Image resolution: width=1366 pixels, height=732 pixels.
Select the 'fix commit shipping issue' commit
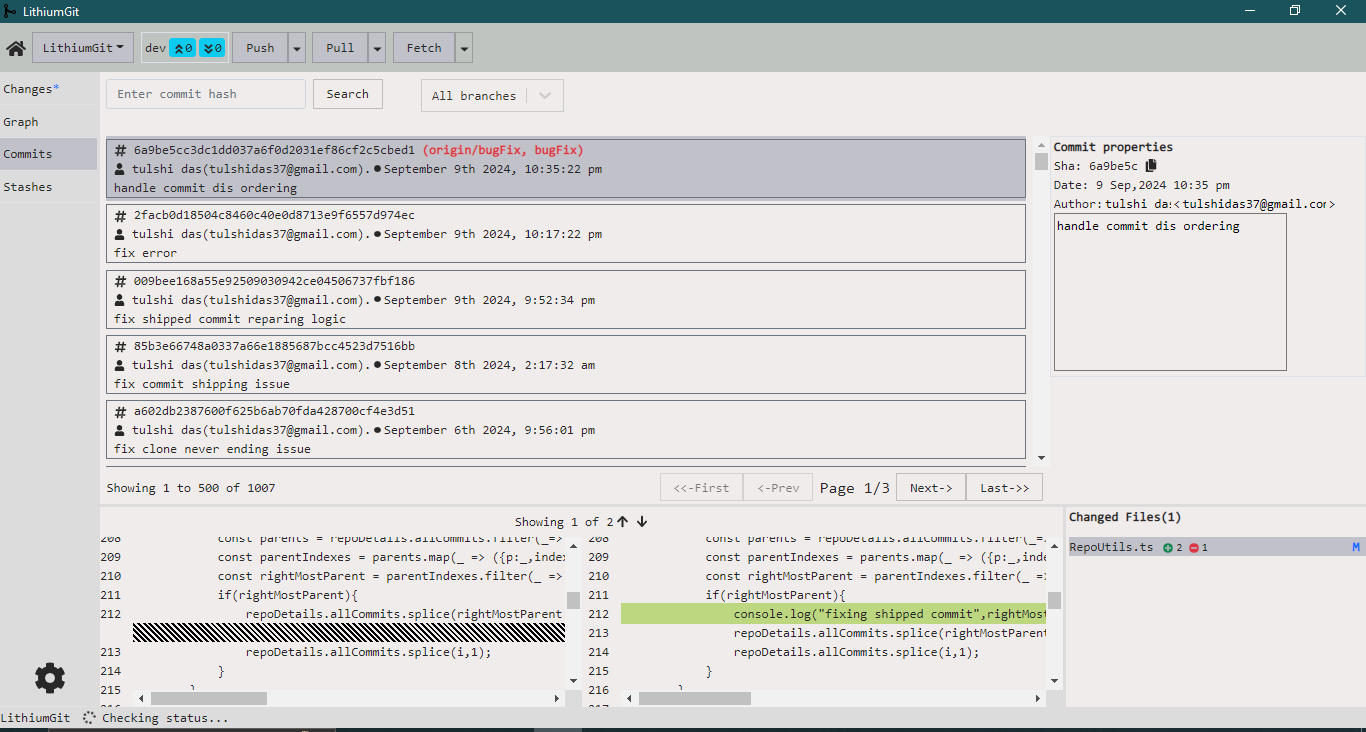pyautogui.click(x=565, y=365)
